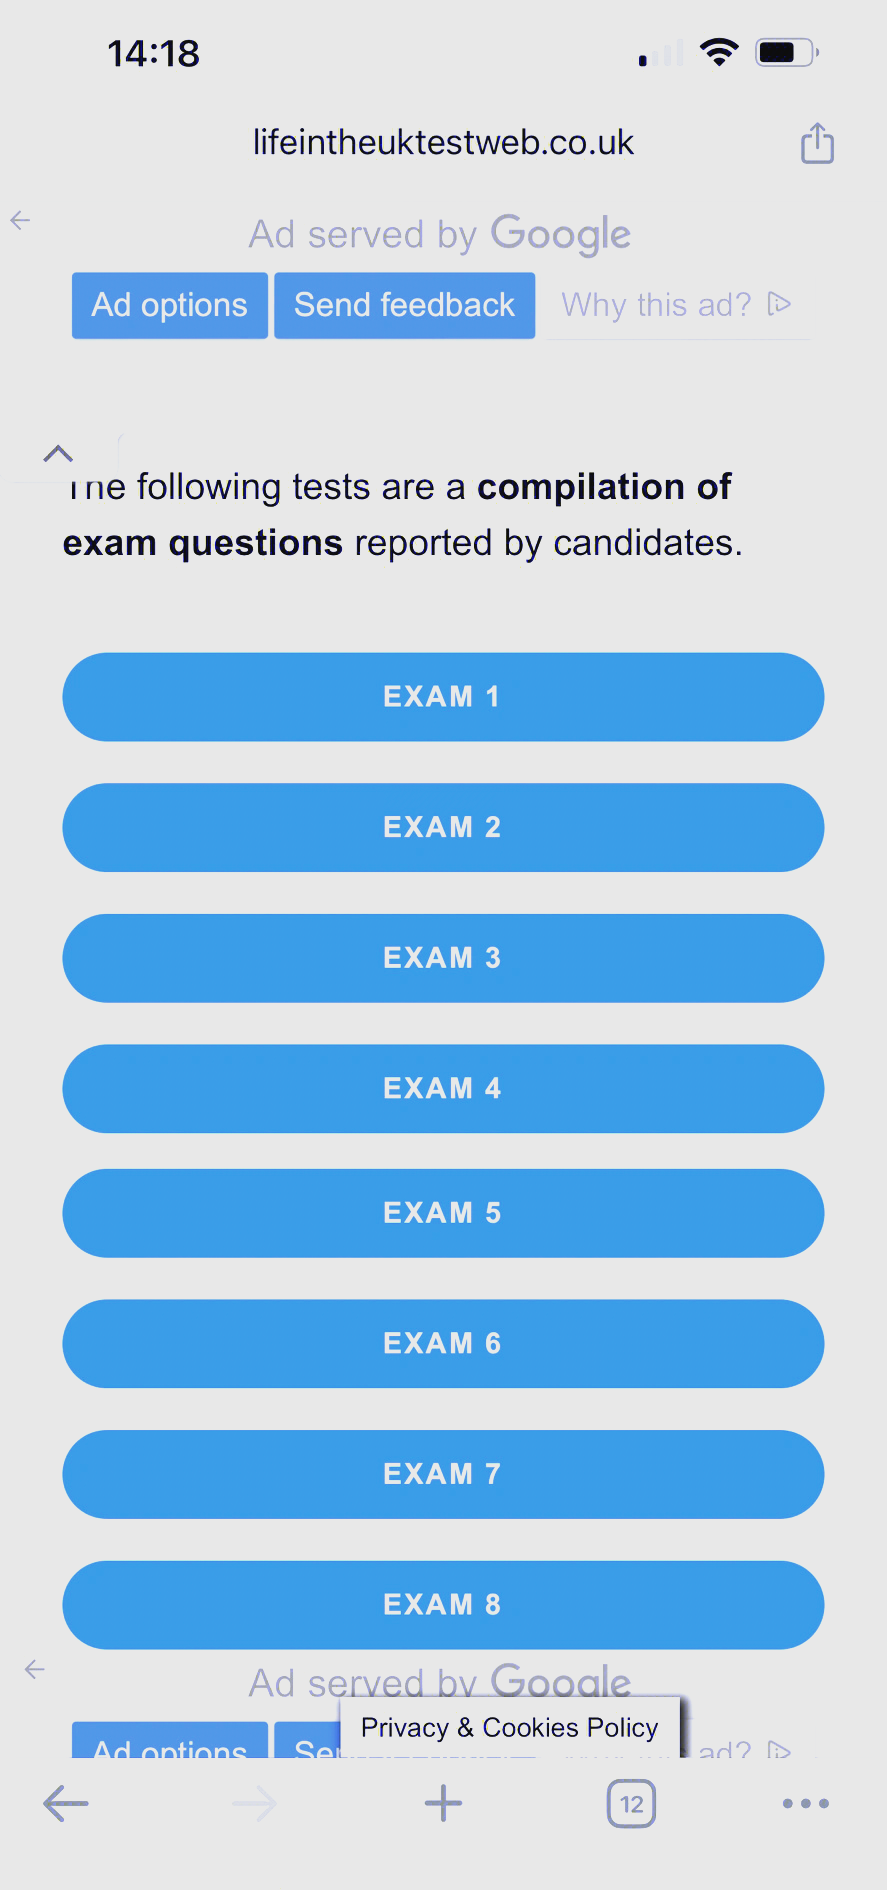Screen dimensions: 887x1890
Task: Choose EXAM 6
Action: (443, 1343)
